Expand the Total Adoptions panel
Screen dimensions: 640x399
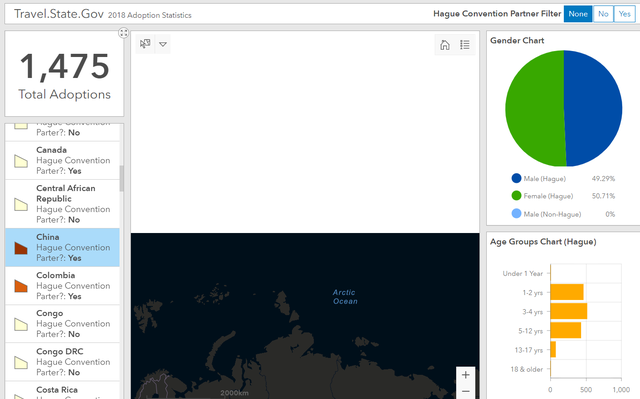124,33
